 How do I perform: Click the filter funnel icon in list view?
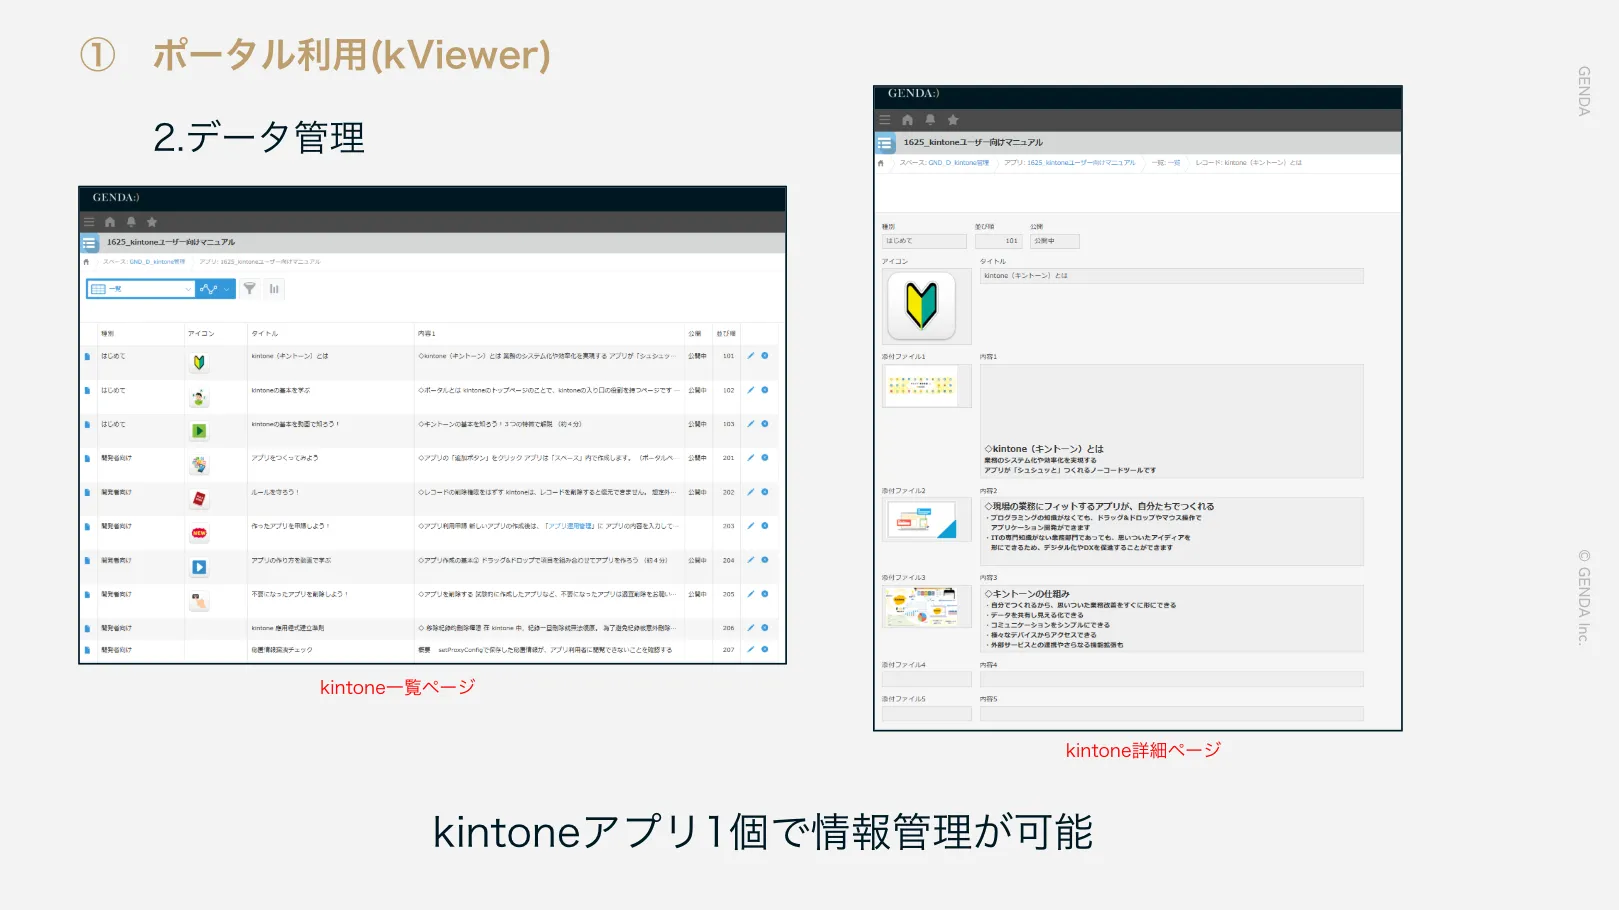[x=250, y=289]
